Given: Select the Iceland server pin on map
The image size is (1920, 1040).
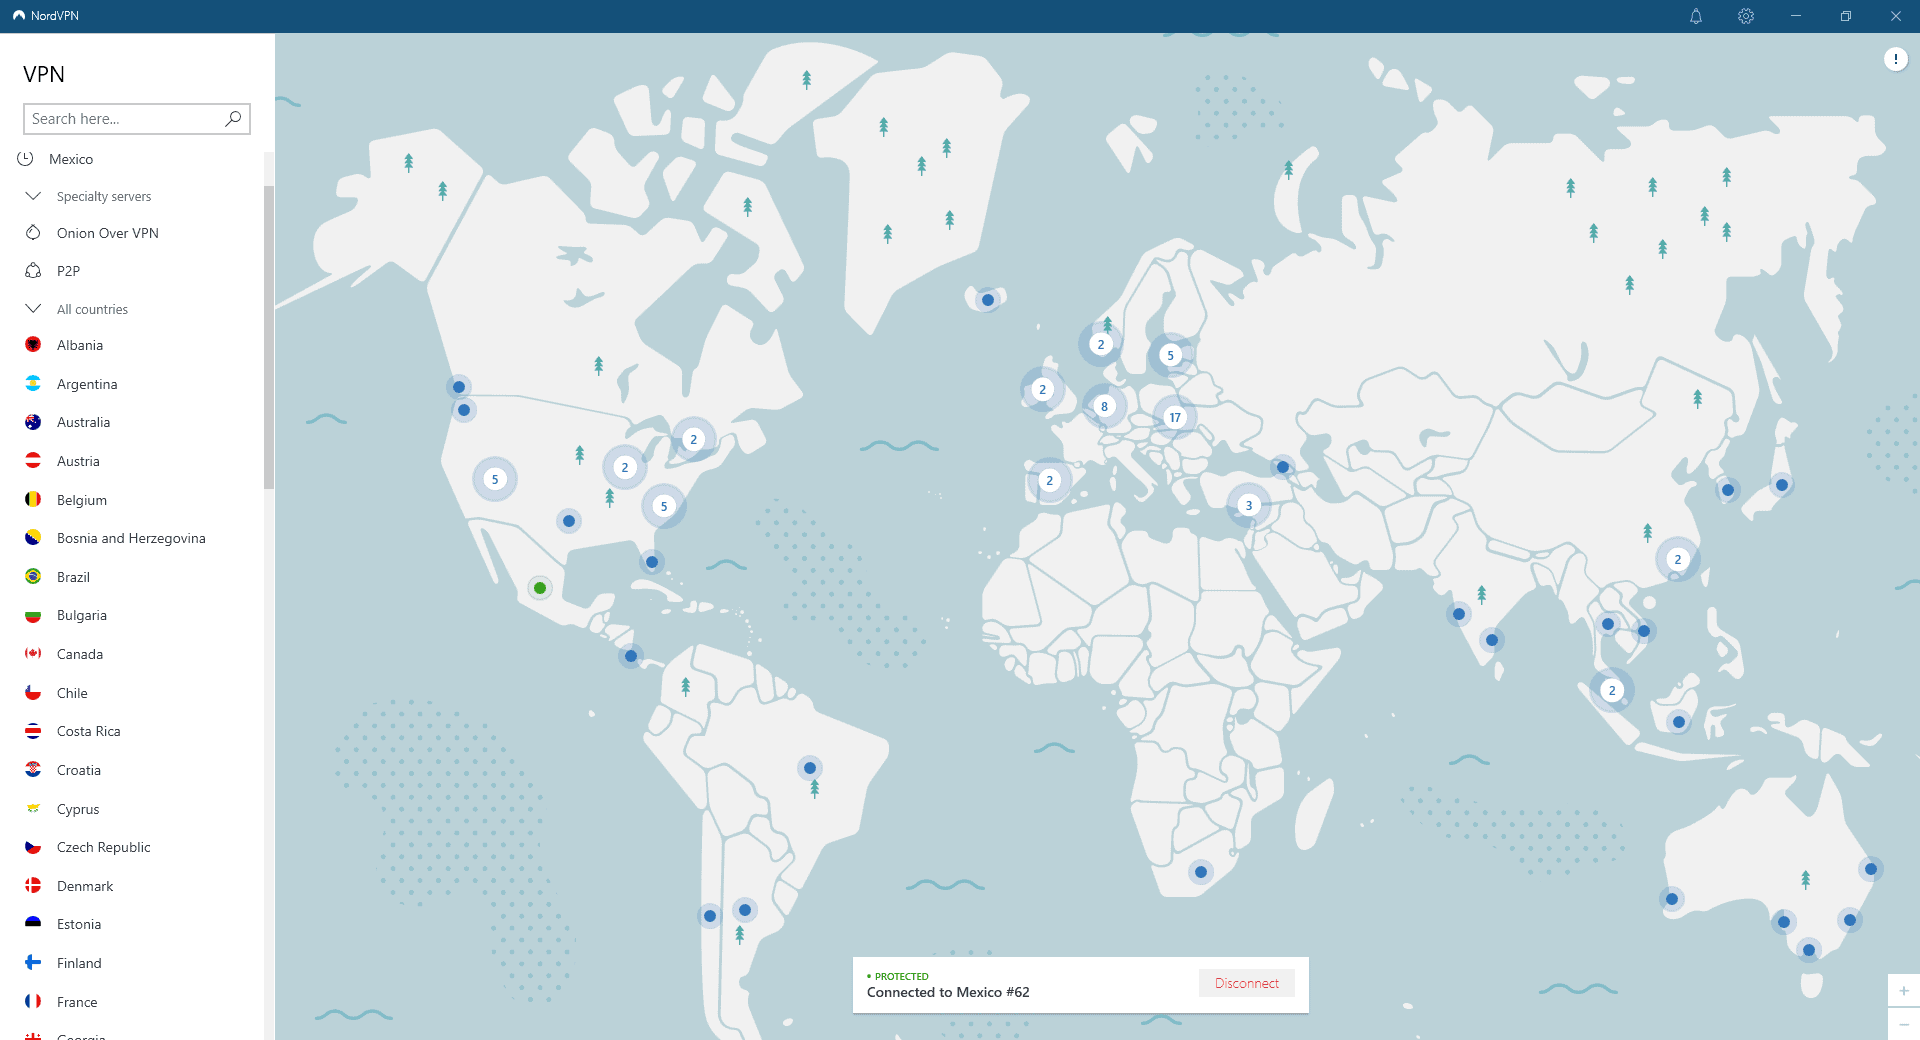Looking at the screenshot, I should coord(988,300).
